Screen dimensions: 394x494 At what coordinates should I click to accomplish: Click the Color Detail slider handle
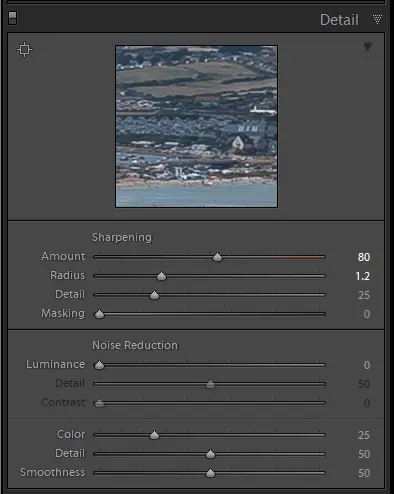(210, 454)
